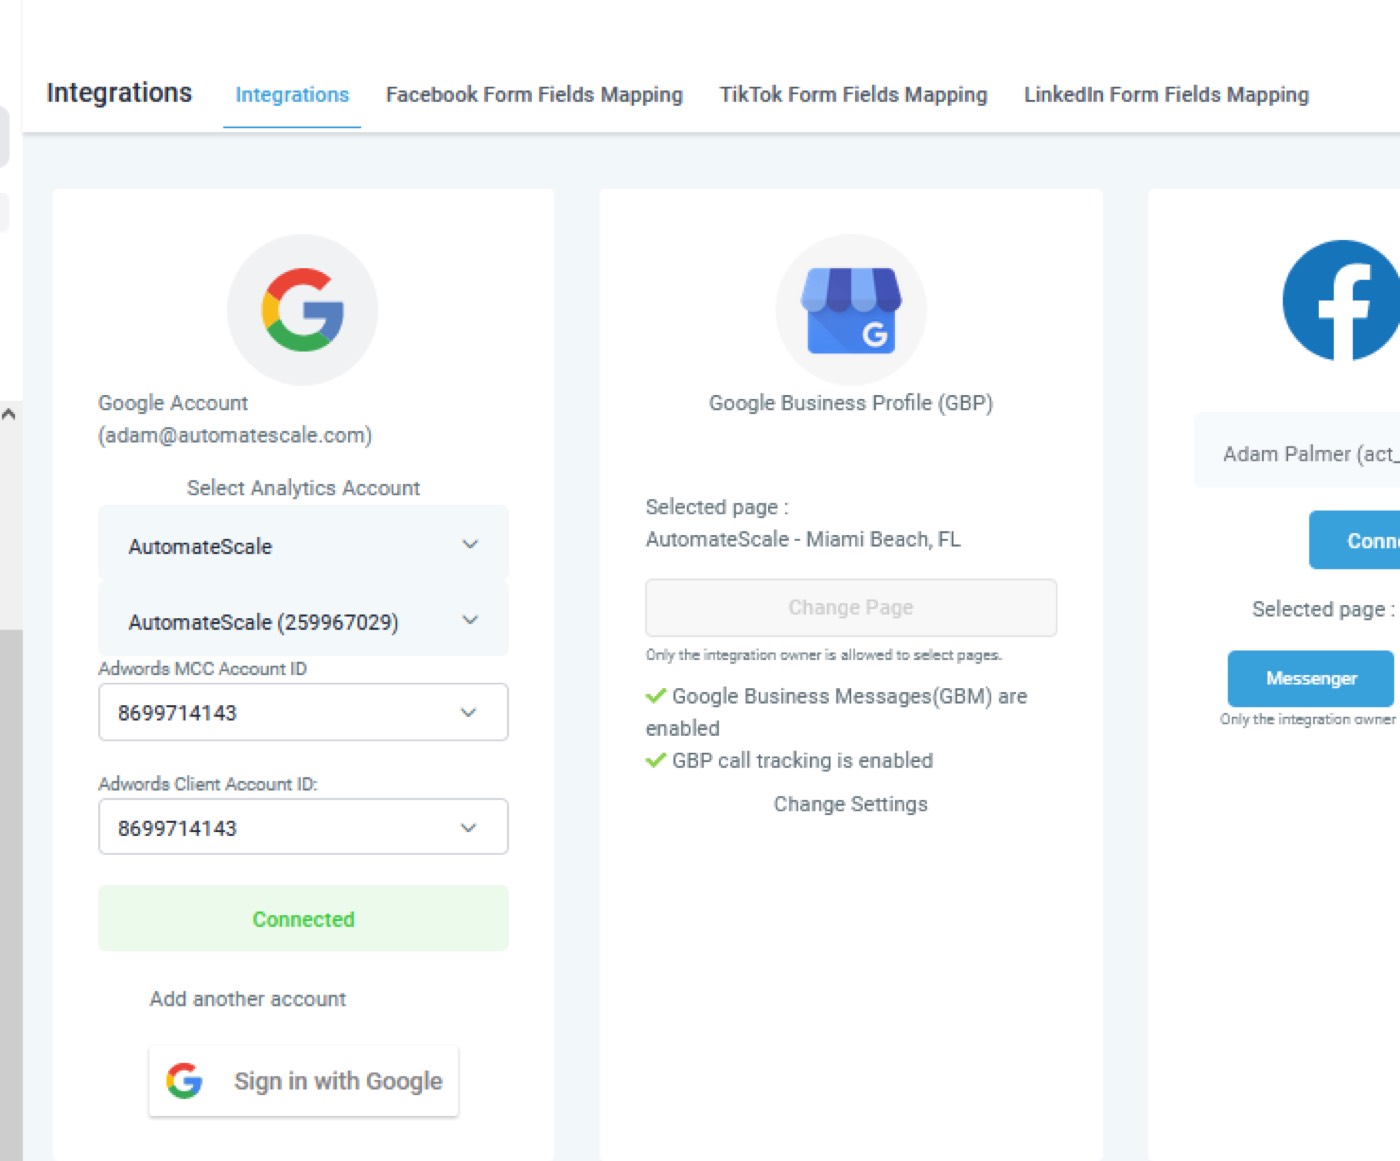Click the Adwords Client Account ID label
The image size is (1400, 1161).
point(208,784)
